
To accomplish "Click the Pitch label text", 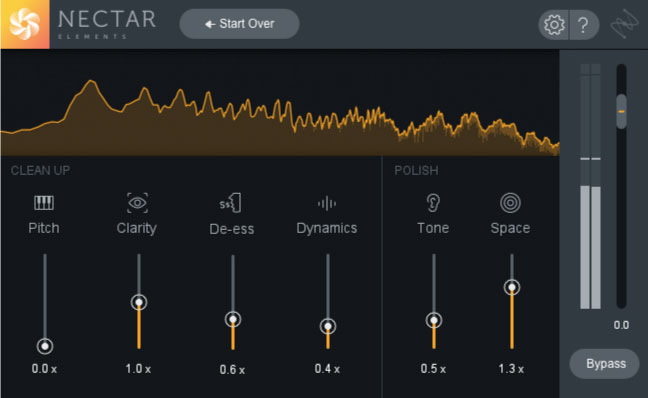I will 44,228.
